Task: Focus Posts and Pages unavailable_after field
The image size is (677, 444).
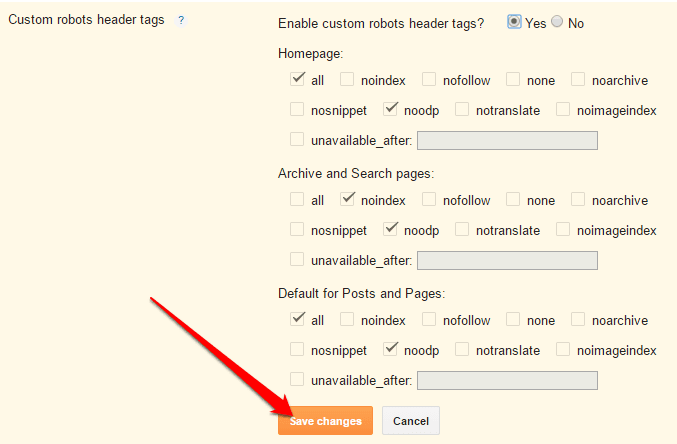Action: point(507,381)
